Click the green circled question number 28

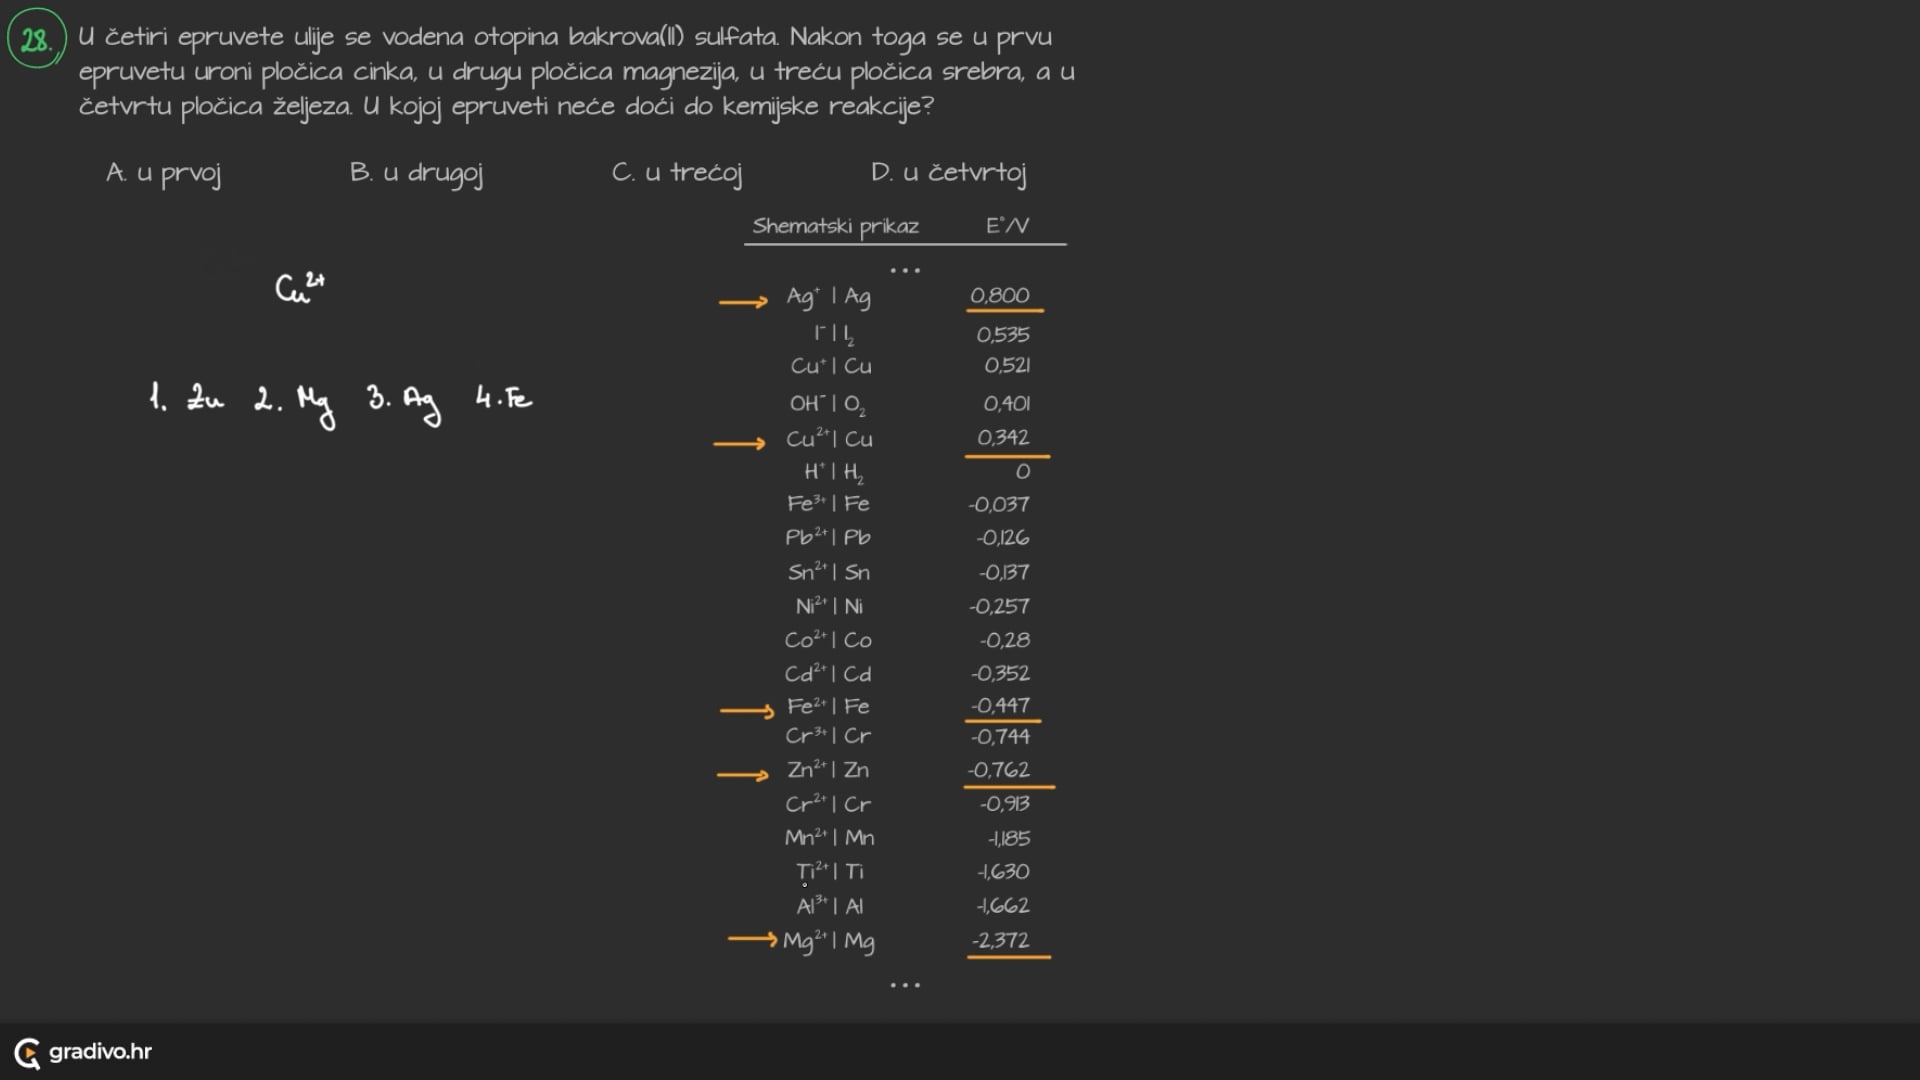[x=36, y=40]
